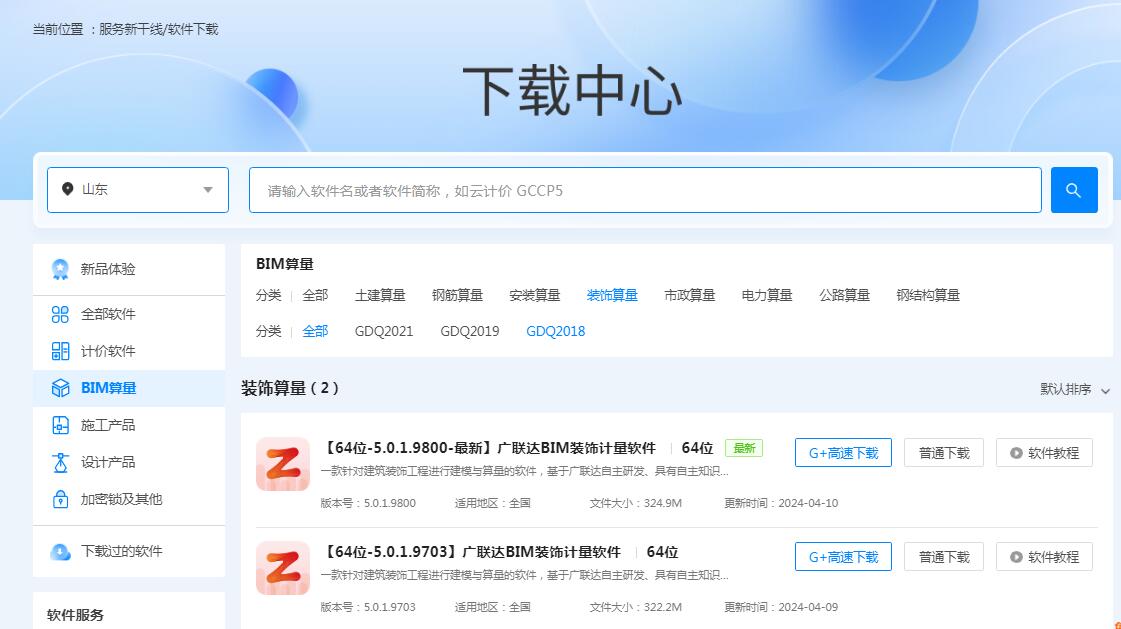Click the 新品体验 medal icon
The image size is (1121, 629).
60,269
